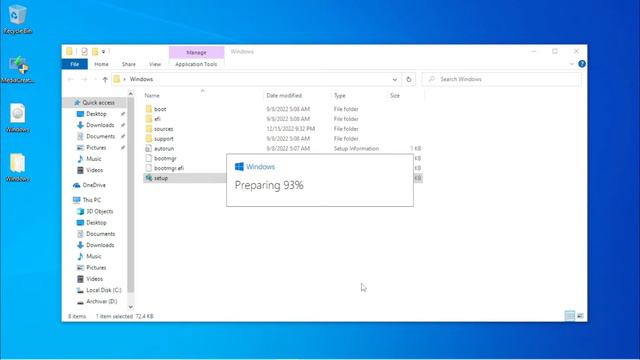Click the sources date 12/15/2022 cell
The width and height of the screenshot is (640, 360).
(291, 129)
